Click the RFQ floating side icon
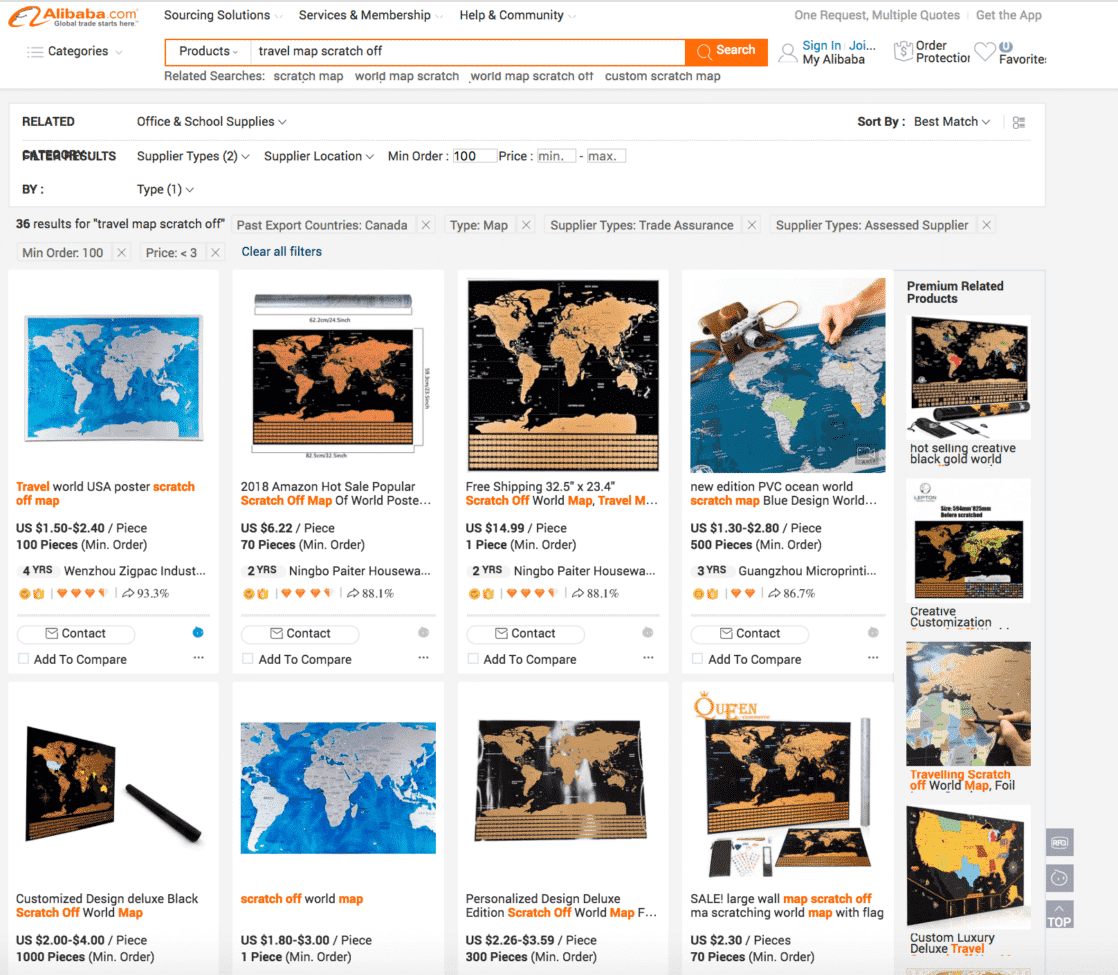Viewport: 1118px width, 975px height. (1060, 842)
